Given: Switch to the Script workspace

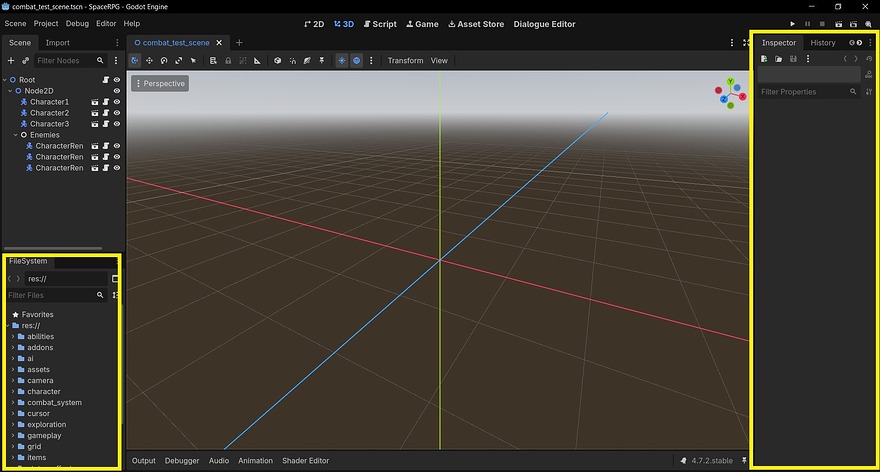Looking at the screenshot, I should click(380, 24).
